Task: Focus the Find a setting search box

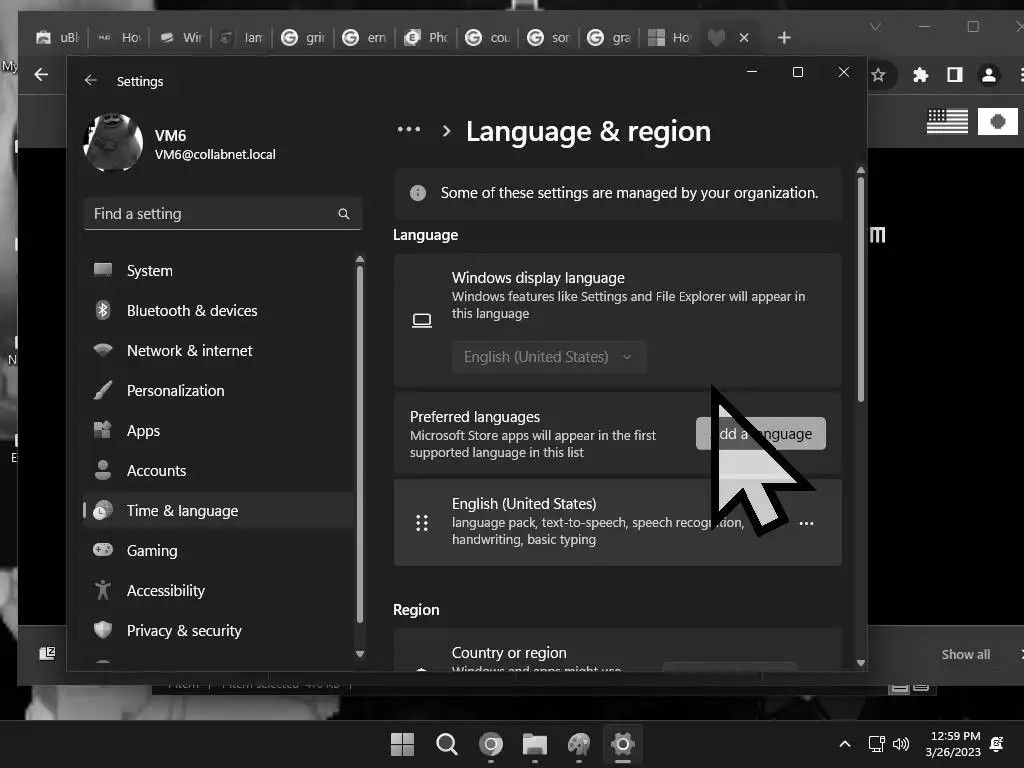Action: (x=223, y=214)
